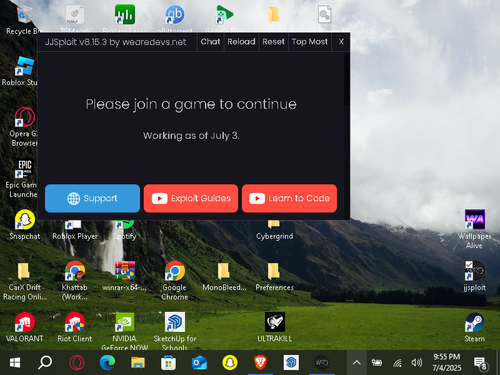Open the volume speaker tray icon

(417, 363)
